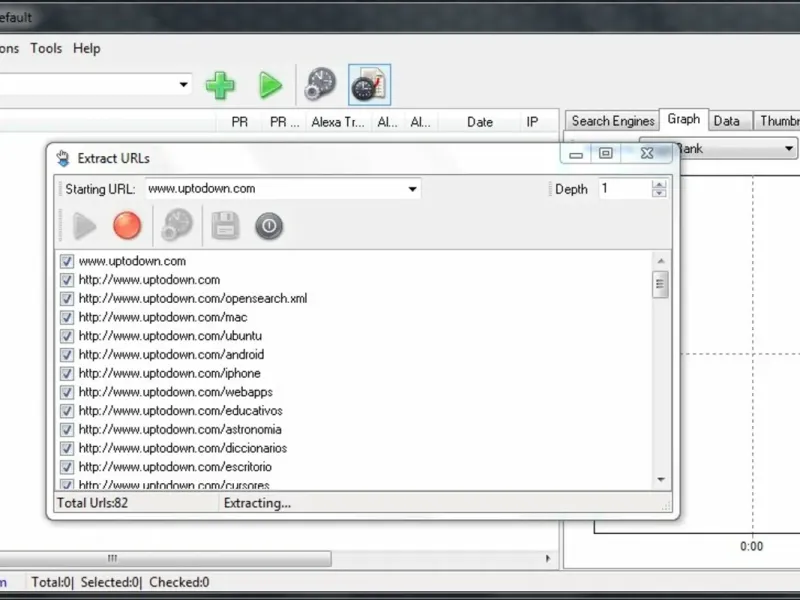The height and width of the screenshot is (600, 800).
Task: Increase the Depth value with up arrow
Action: point(659,185)
